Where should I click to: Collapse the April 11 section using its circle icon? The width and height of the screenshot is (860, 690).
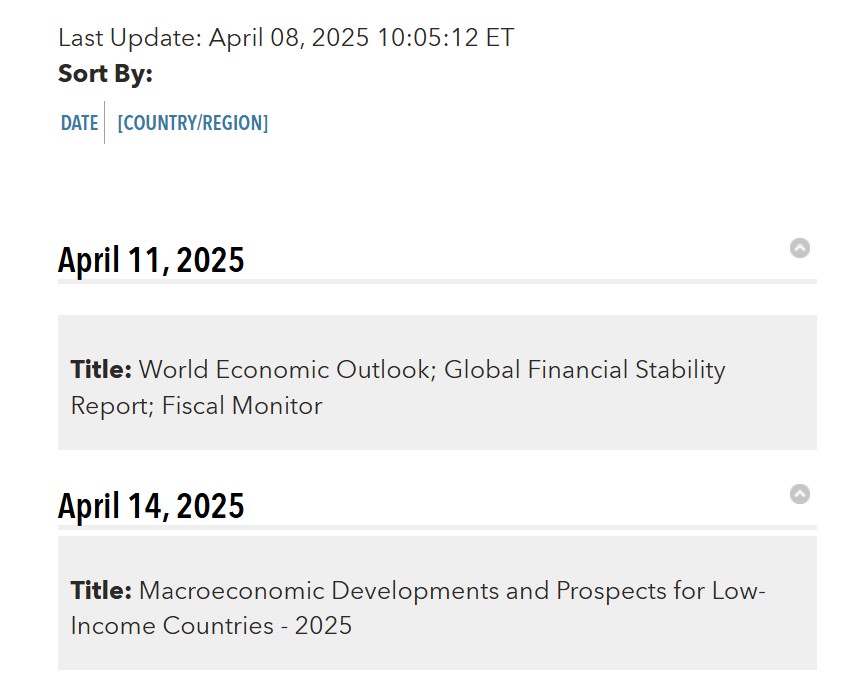coord(799,249)
